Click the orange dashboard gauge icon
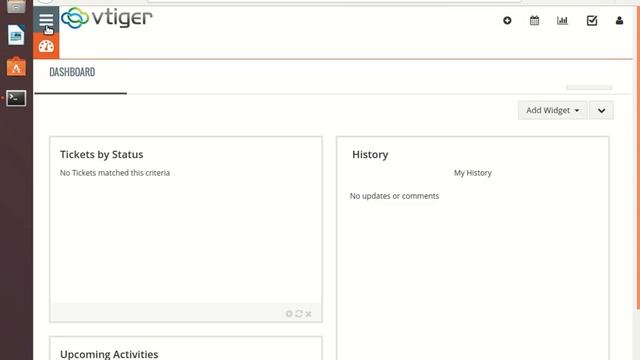Screen dimensions: 640x360 [x=46, y=46]
